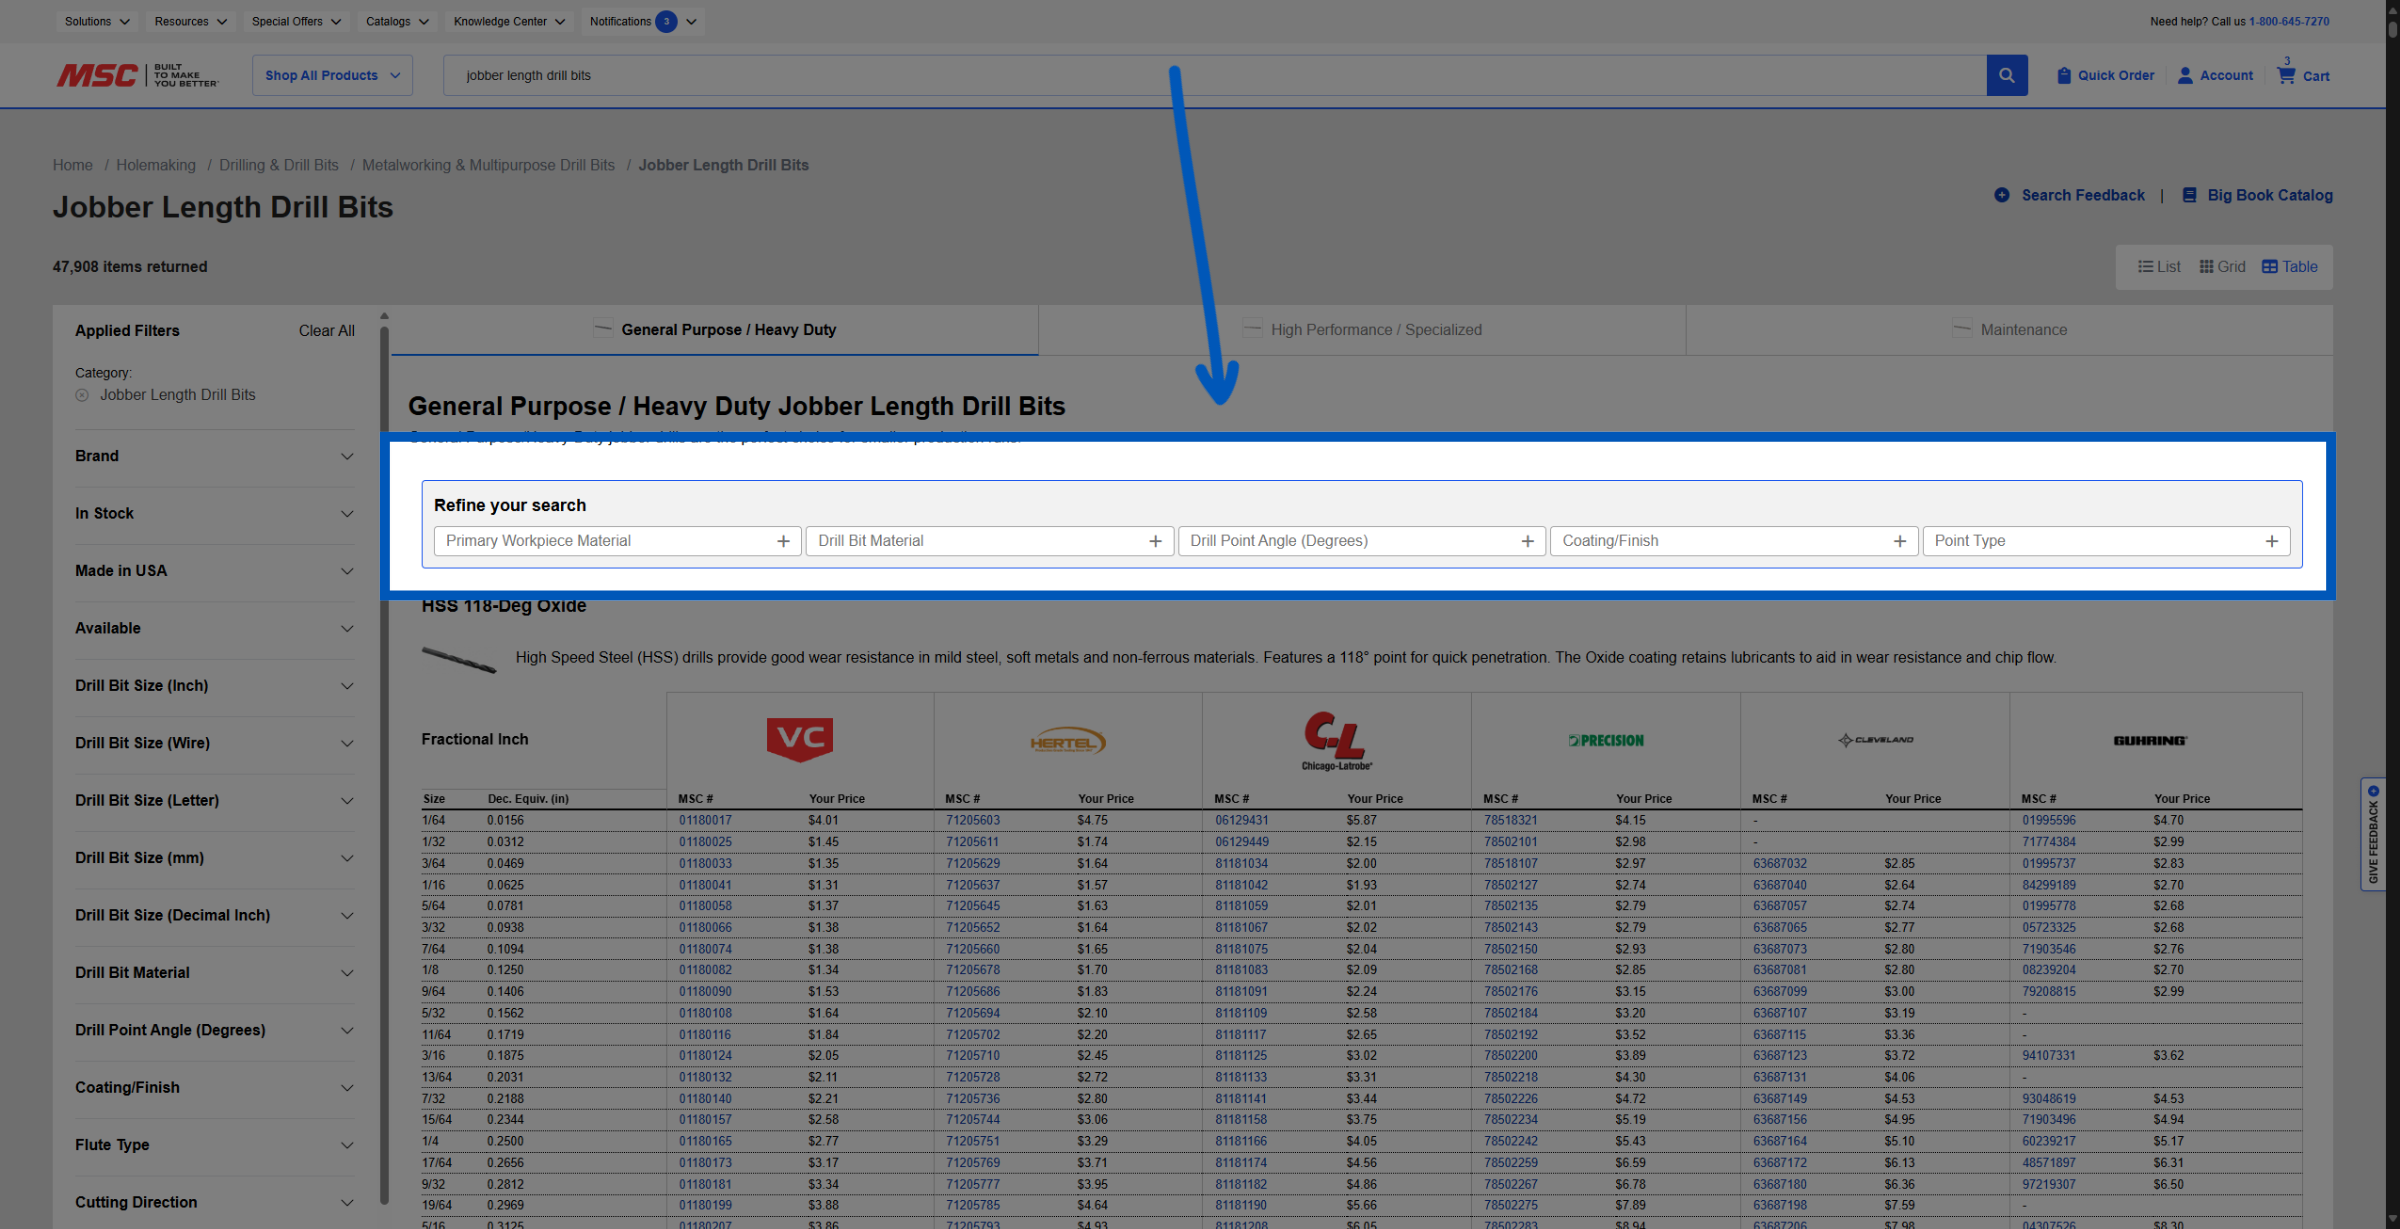Switch to Grid view
This screenshot has width=2400, height=1229.
pyautogui.click(x=2222, y=267)
